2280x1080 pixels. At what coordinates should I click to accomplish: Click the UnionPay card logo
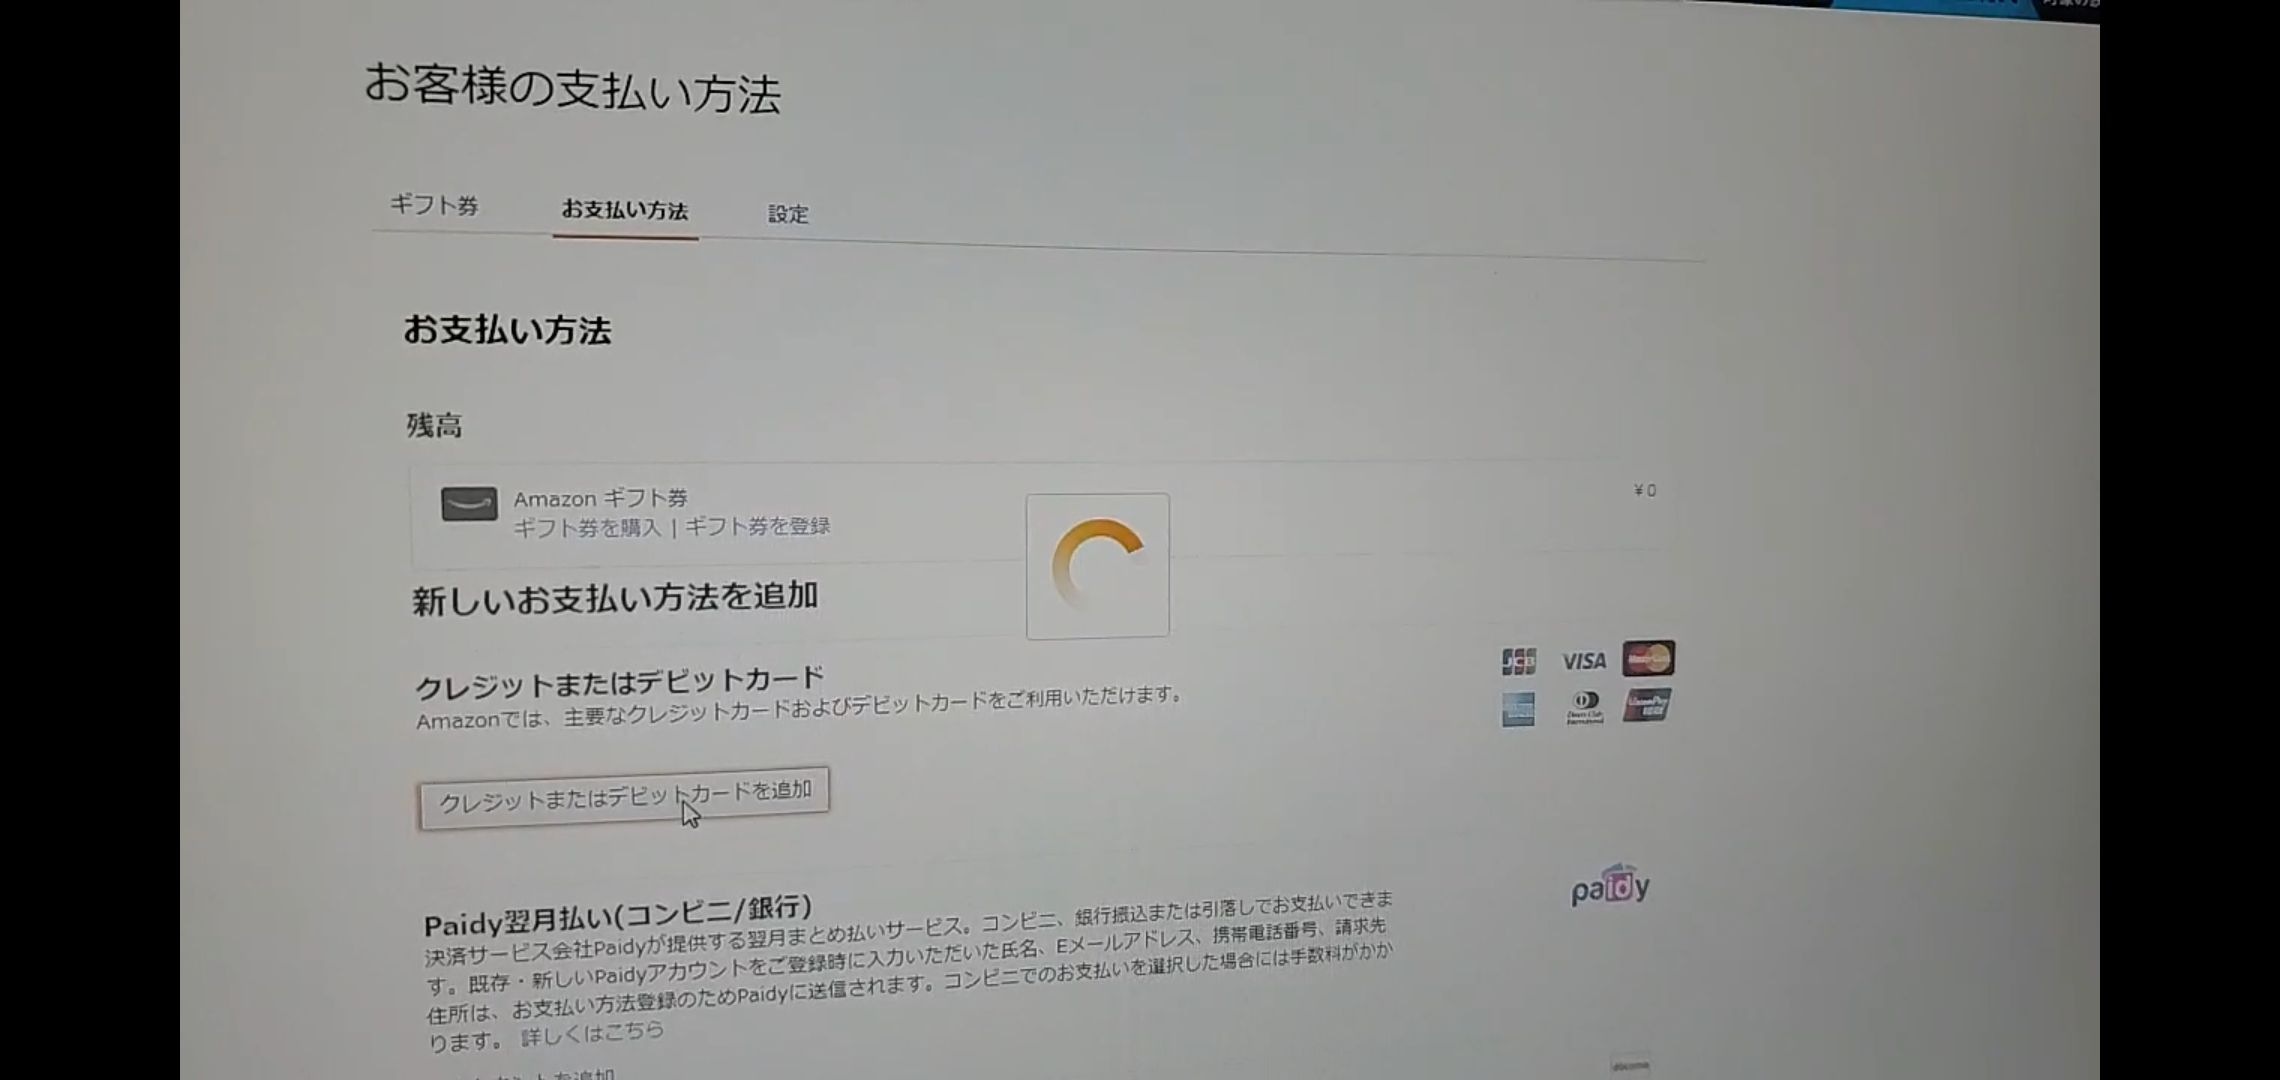click(1647, 706)
